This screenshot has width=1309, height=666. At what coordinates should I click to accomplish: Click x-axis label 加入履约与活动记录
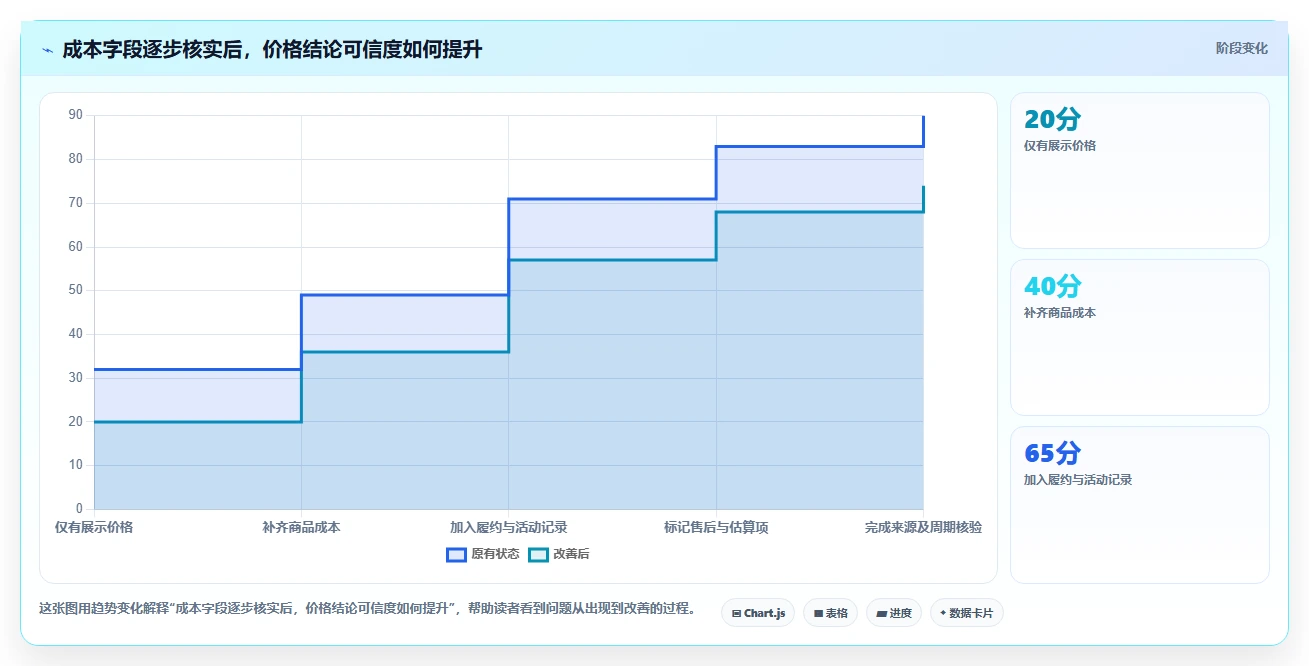[508, 527]
